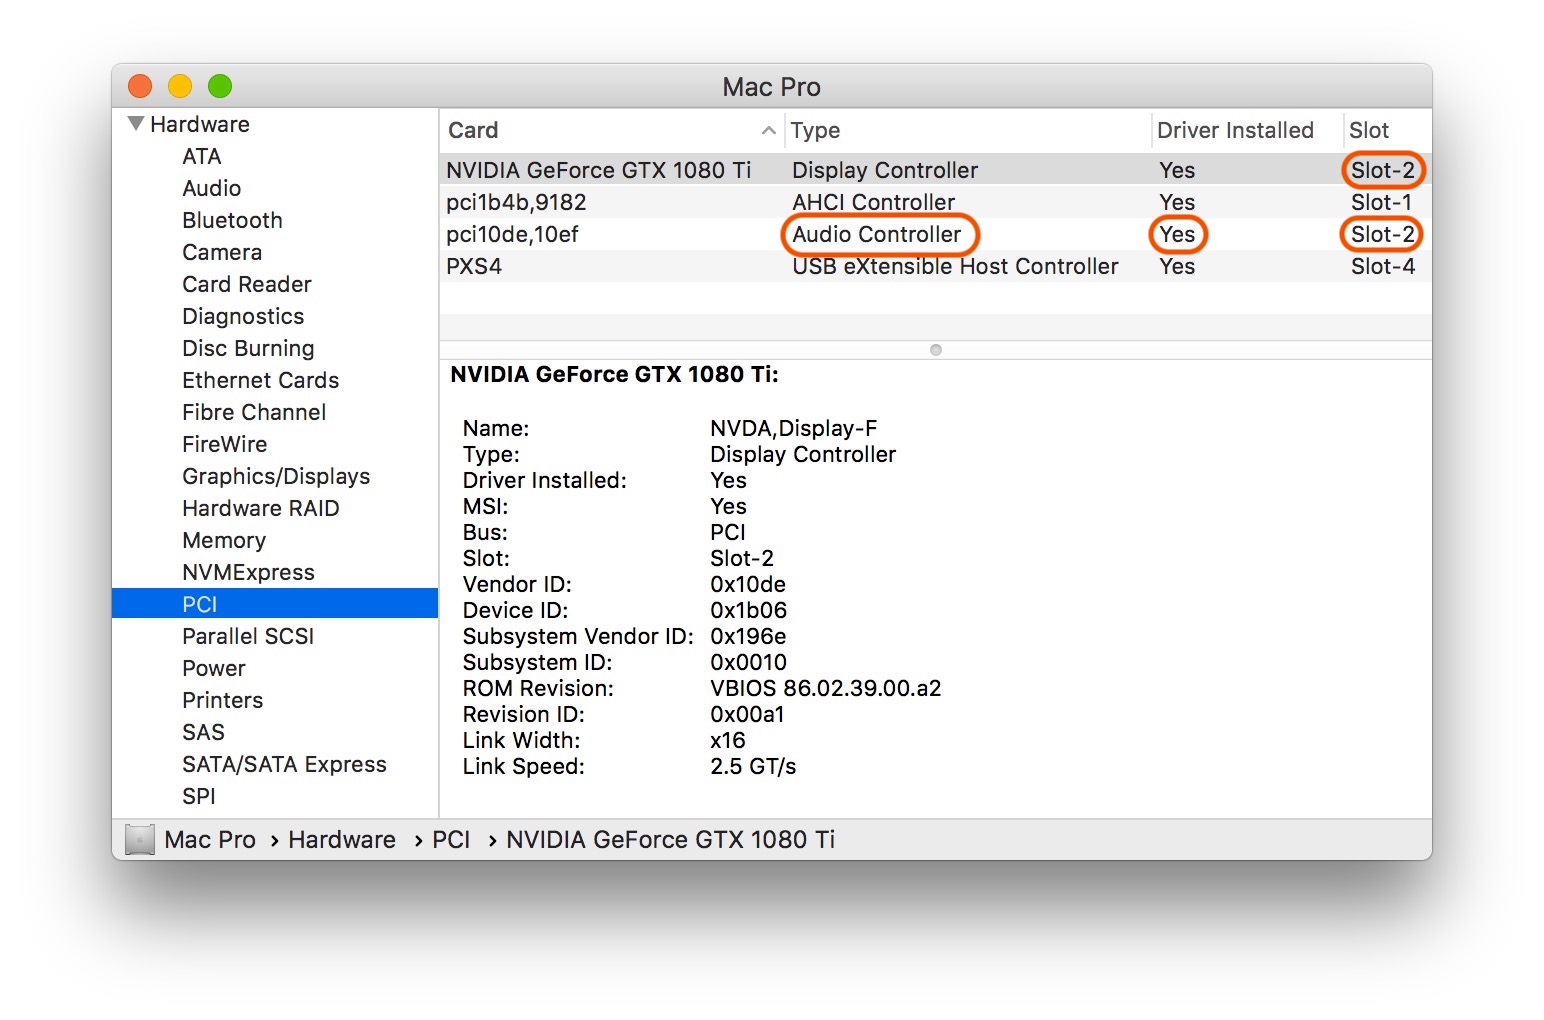Click Yes in the pci10de,10ef row
Image resolution: width=1544 pixels, height=1020 pixels.
(x=1177, y=234)
